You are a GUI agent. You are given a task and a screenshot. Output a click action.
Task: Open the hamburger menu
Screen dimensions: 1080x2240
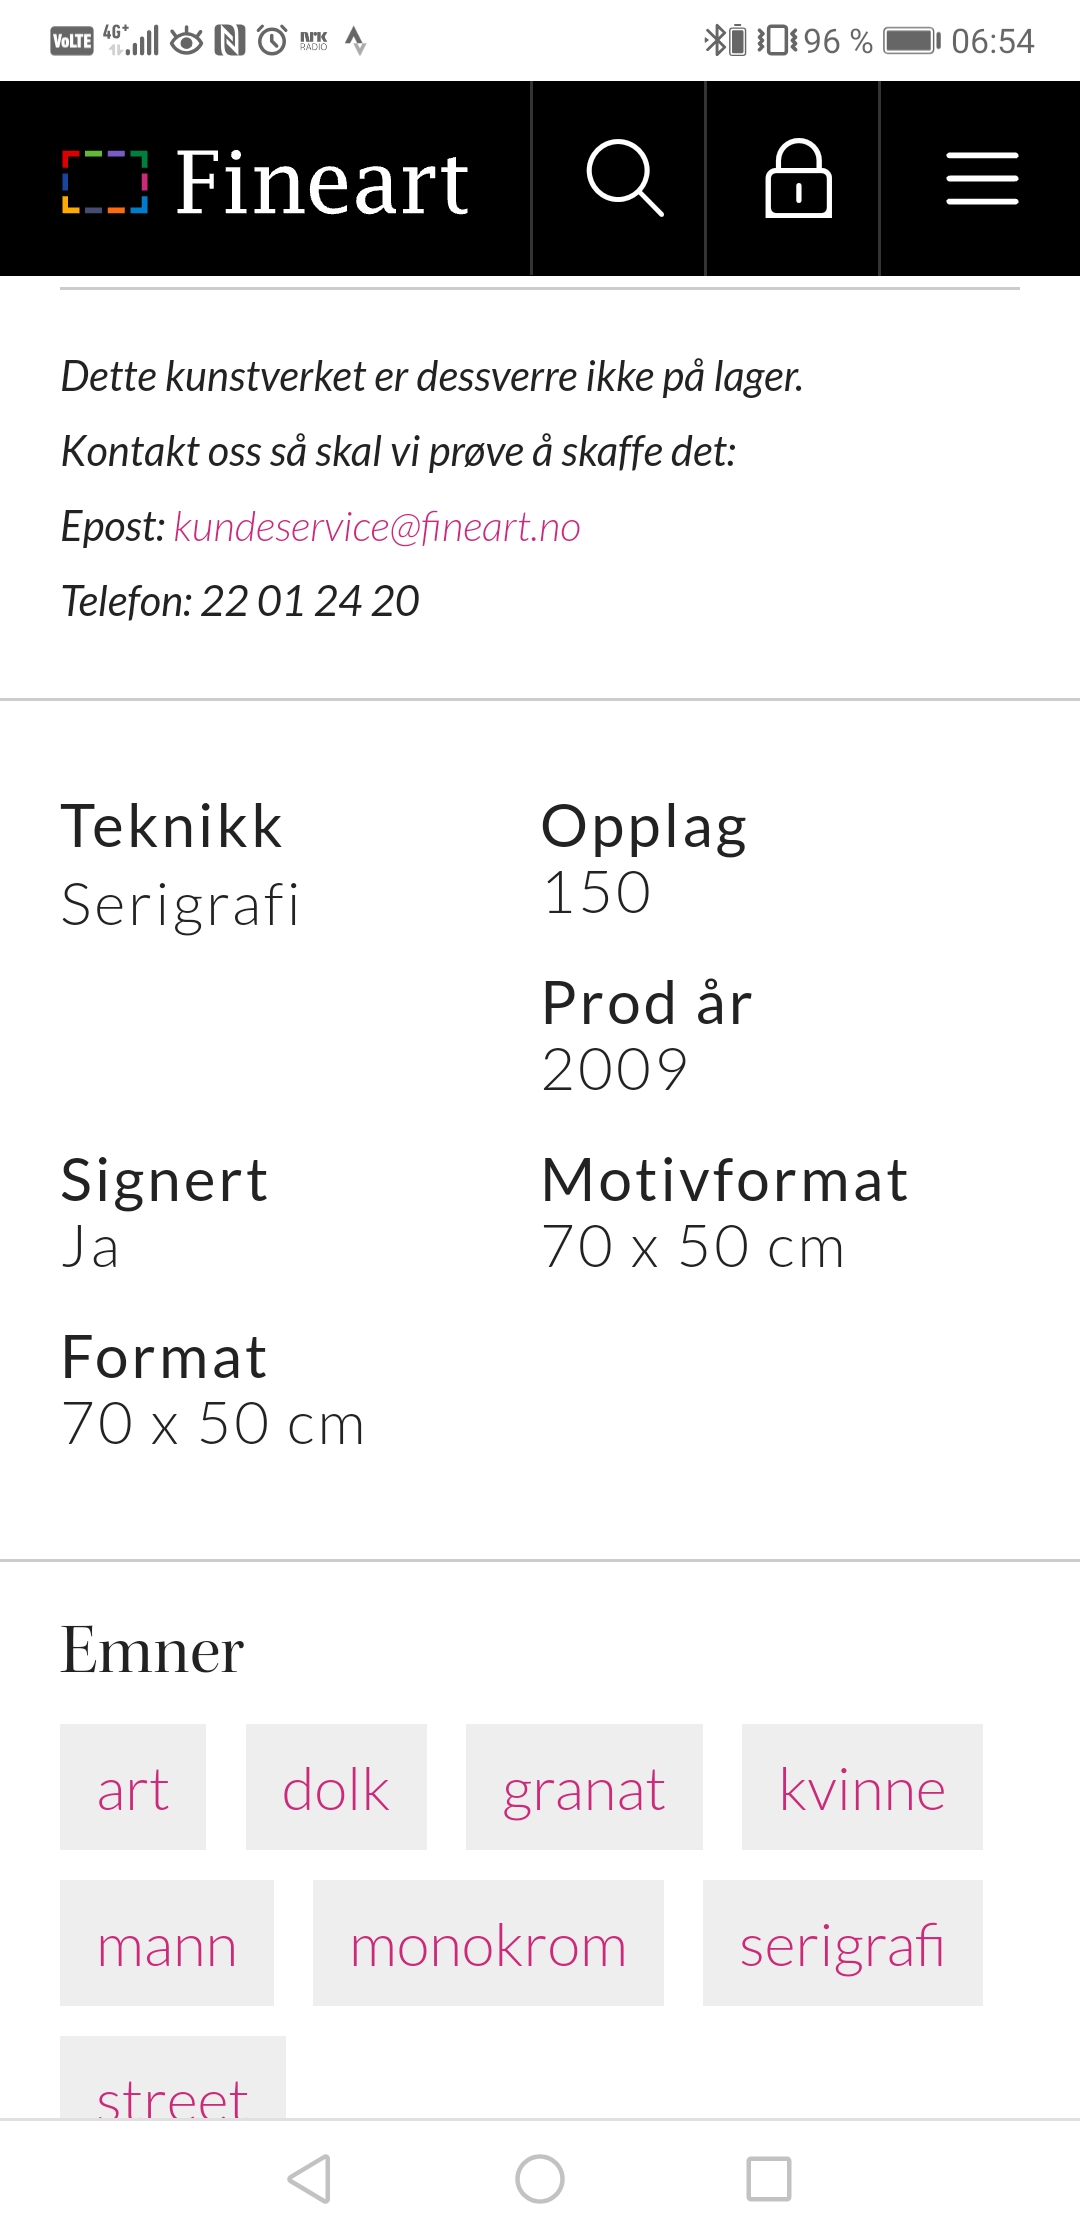[x=982, y=178]
